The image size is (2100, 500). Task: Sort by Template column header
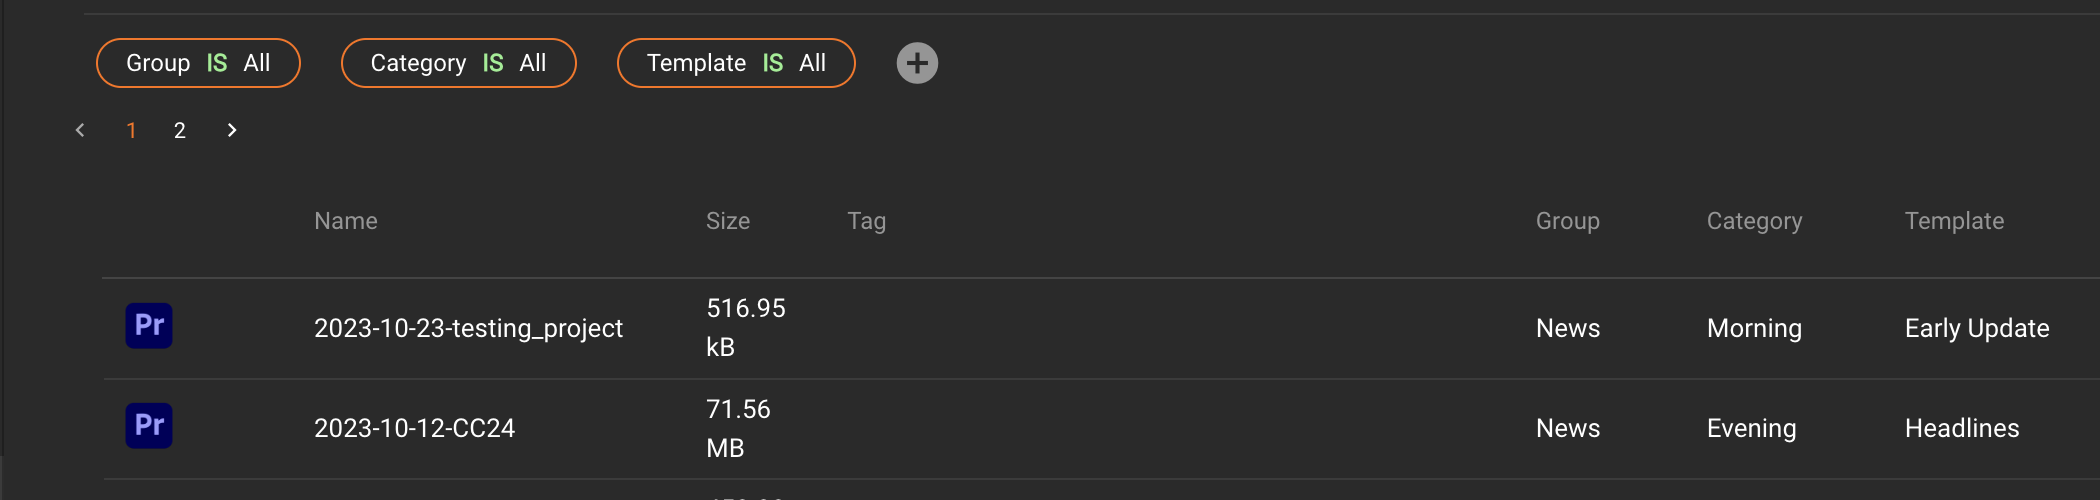click(x=1954, y=221)
